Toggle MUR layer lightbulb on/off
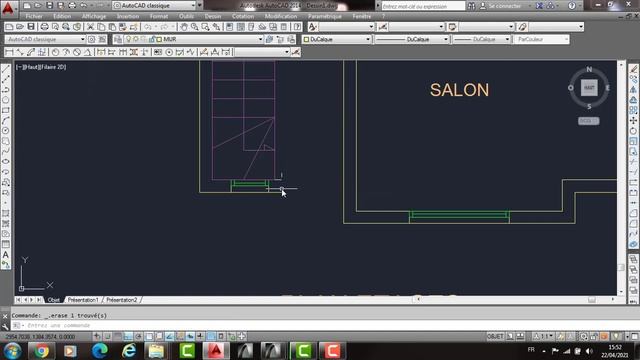The width and height of the screenshot is (640, 360). [x=129, y=39]
